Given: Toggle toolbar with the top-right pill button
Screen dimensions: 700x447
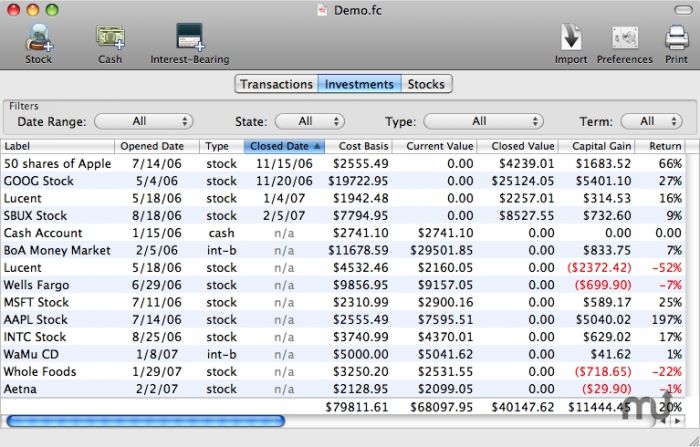Looking at the screenshot, I should click(x=683, y=10).
